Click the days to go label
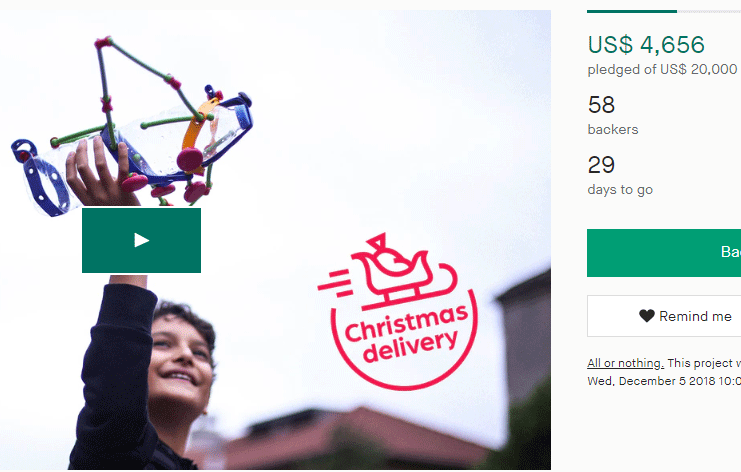Viewport: 741px width, 472px height. click(620, 190)
